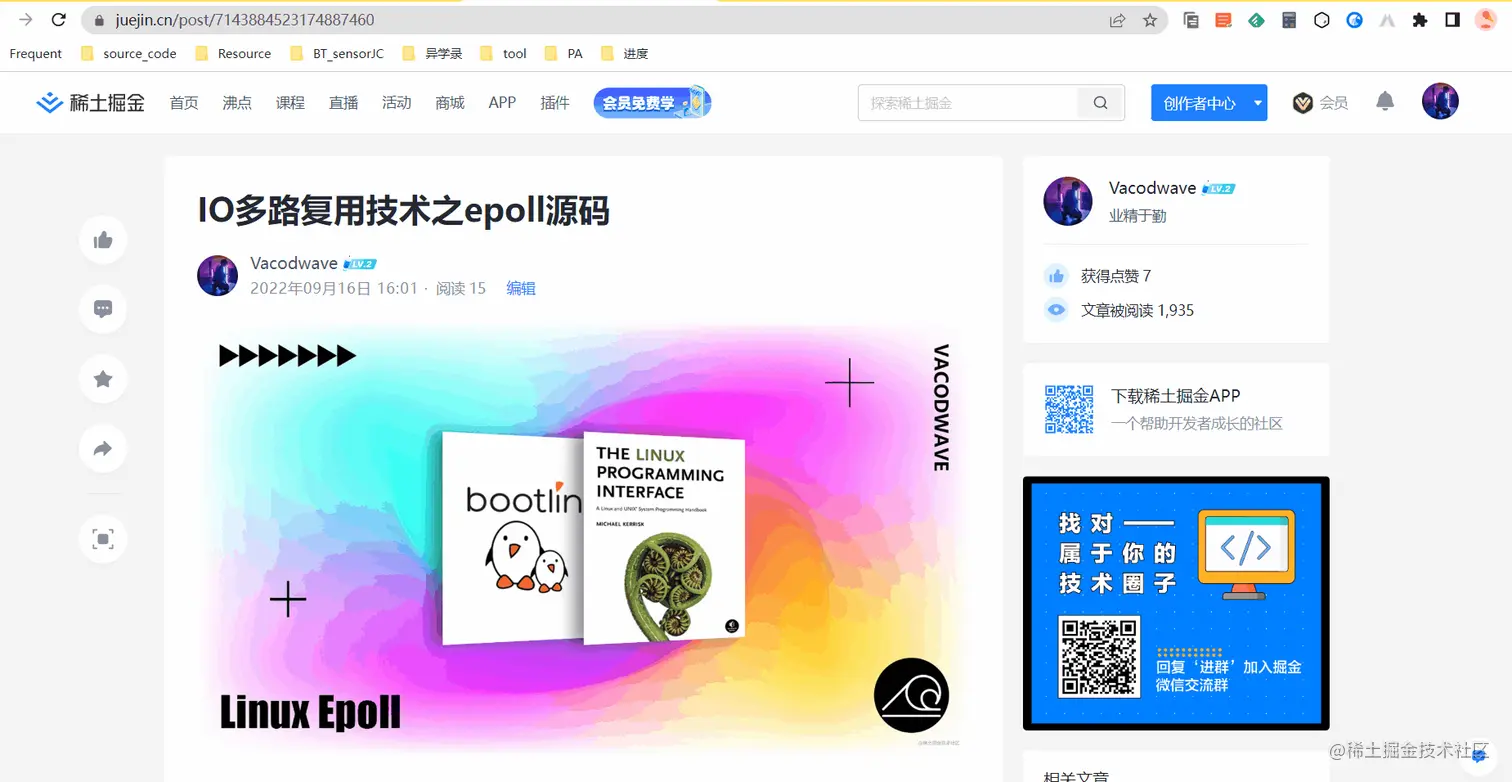Screen dimensions: 1512x782
Task: Open the 课程 navigation menu
Action: point(290,102)
